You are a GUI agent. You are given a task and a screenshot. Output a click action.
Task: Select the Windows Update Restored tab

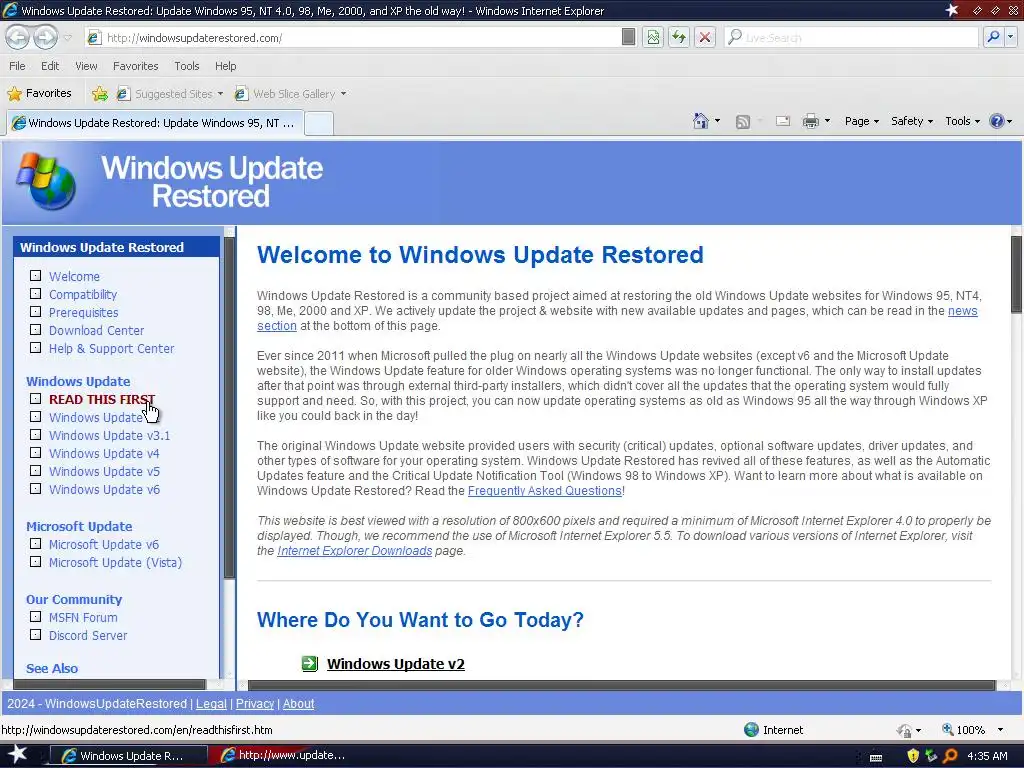point(154,123)
